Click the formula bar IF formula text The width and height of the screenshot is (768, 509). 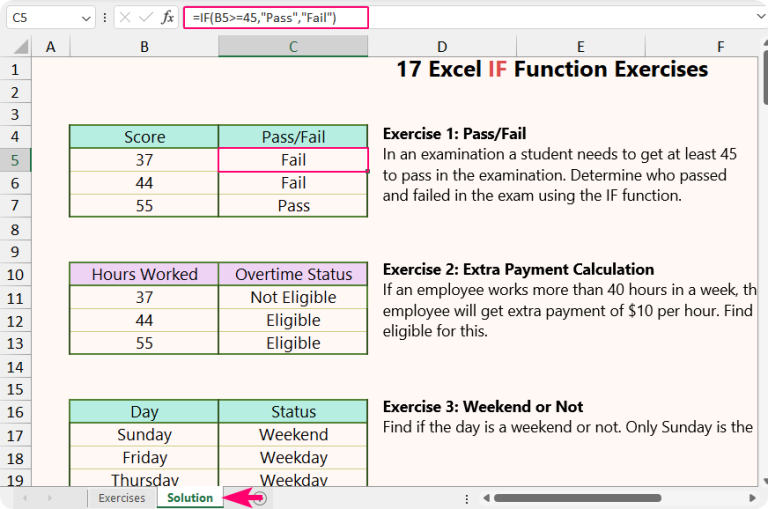coord(264,18)
